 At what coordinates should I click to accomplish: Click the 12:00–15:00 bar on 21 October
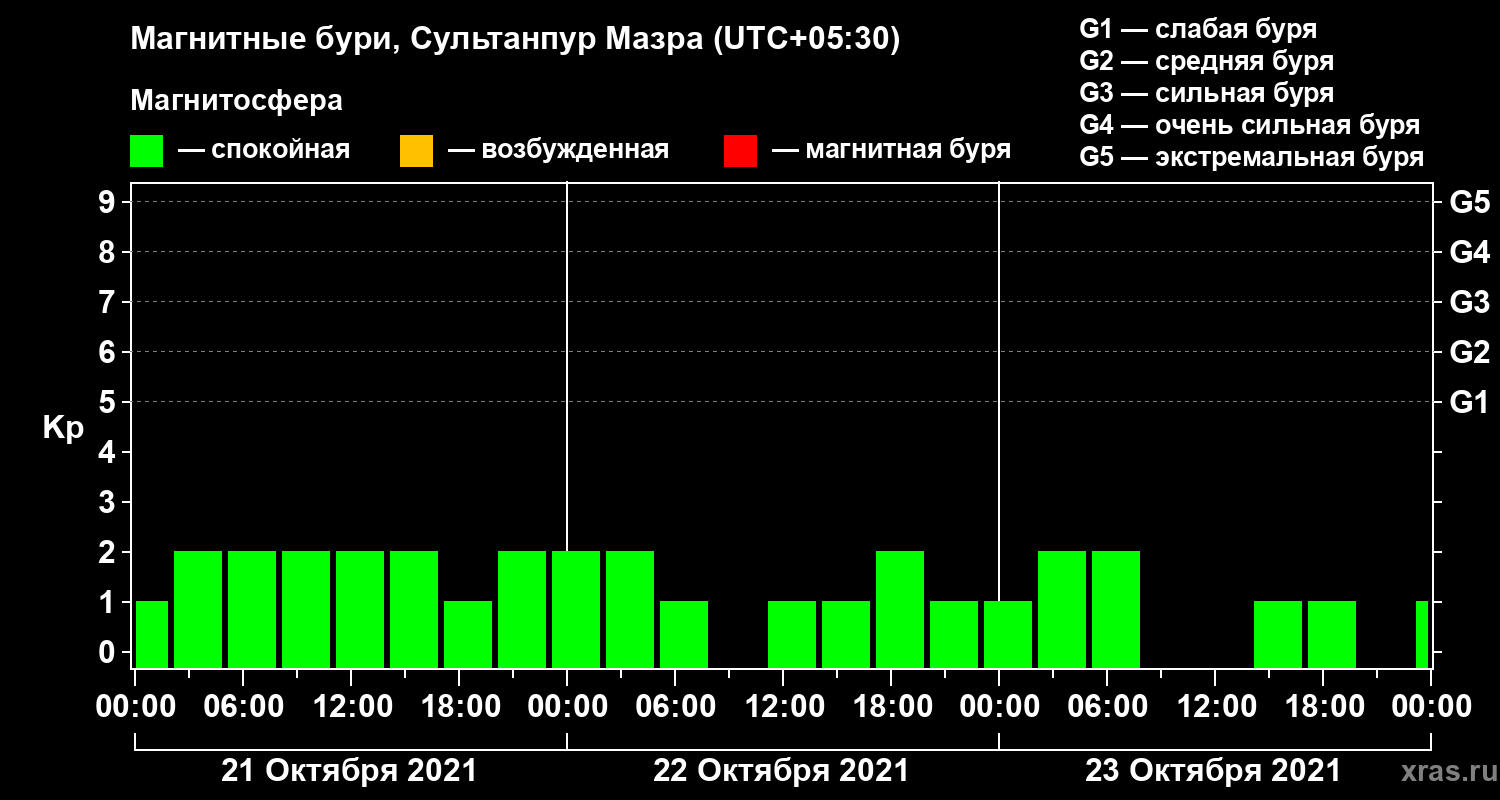pyautogui.click(x=360, y=609)
